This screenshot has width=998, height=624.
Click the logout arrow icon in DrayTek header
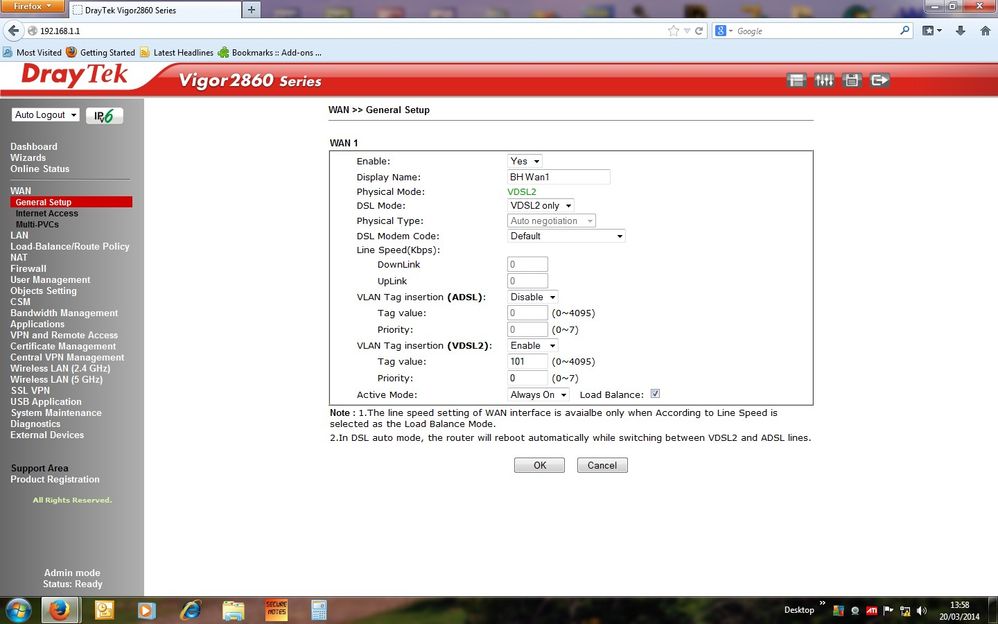coord(880,80)
